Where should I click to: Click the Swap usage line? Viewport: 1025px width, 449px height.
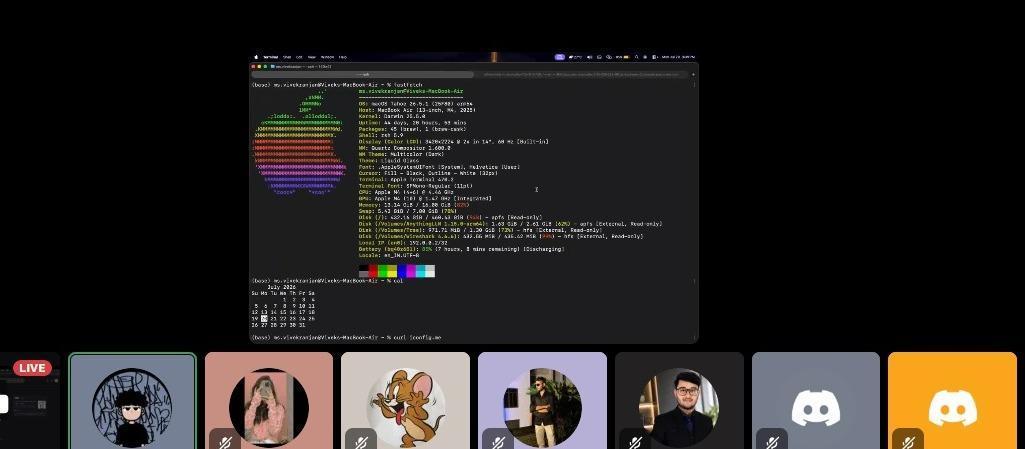point(407,211)
